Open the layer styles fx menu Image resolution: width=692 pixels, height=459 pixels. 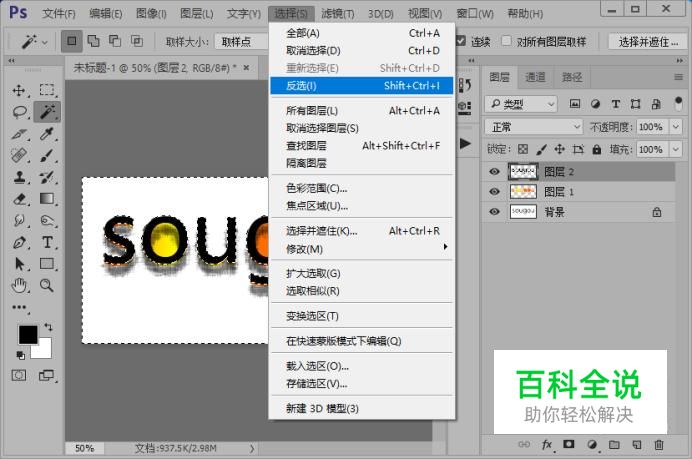546,444
